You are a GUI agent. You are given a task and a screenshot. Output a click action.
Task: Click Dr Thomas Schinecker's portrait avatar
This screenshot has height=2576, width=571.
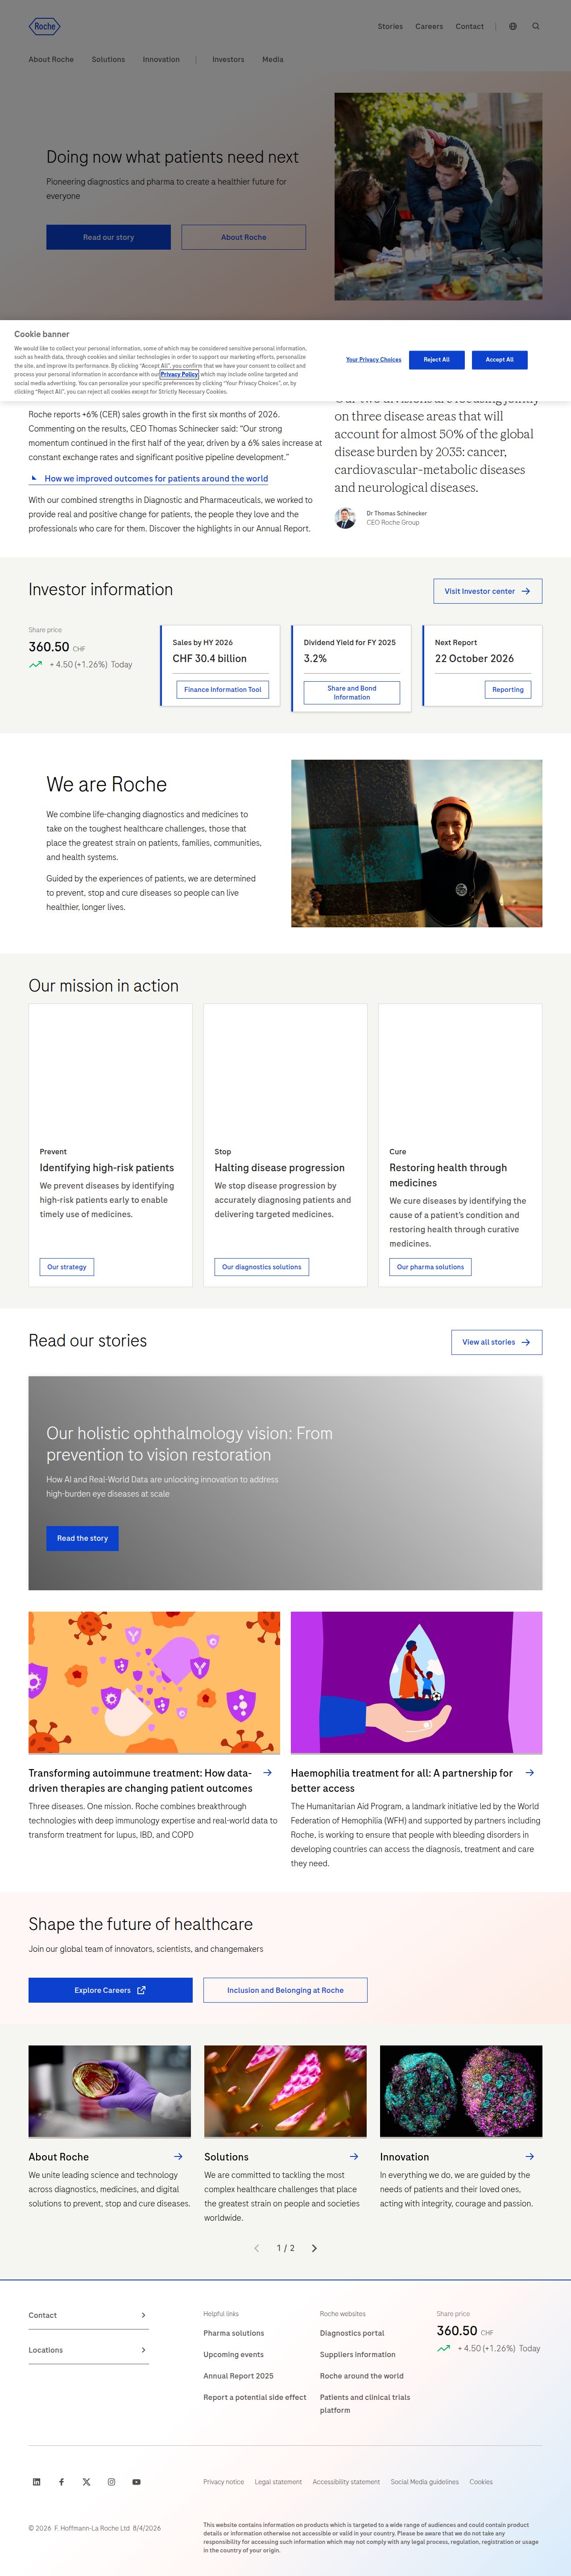click(x=345, y=517)
